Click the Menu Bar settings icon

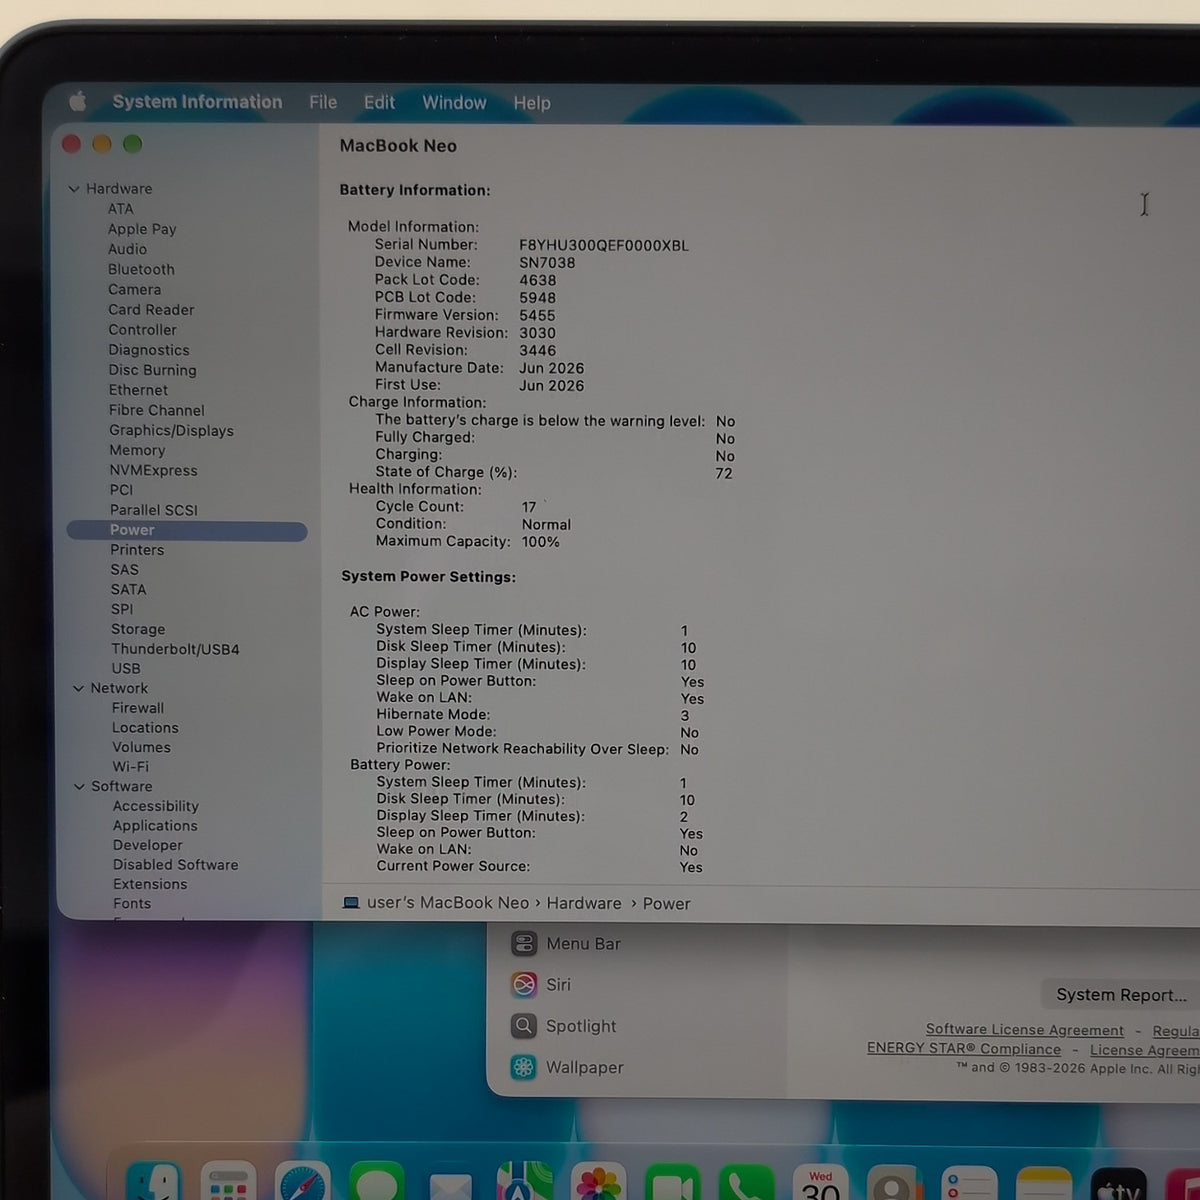click(524, 943)
